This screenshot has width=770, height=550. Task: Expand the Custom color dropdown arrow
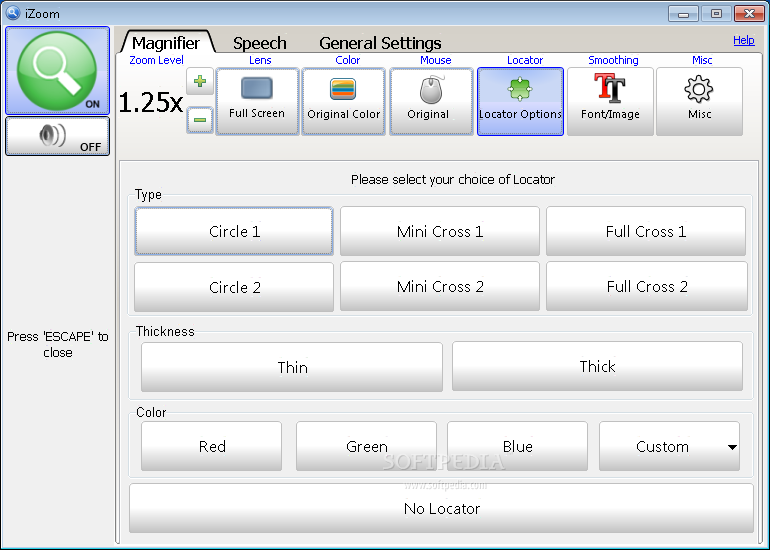coord(732,447)
